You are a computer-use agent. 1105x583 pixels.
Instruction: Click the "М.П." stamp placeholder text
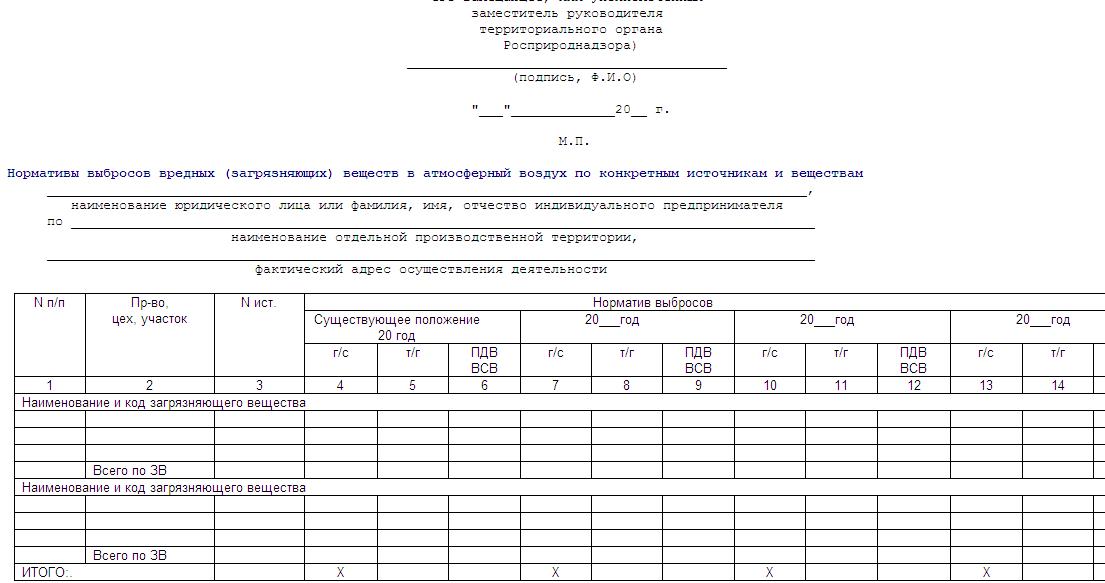(574, 142)
